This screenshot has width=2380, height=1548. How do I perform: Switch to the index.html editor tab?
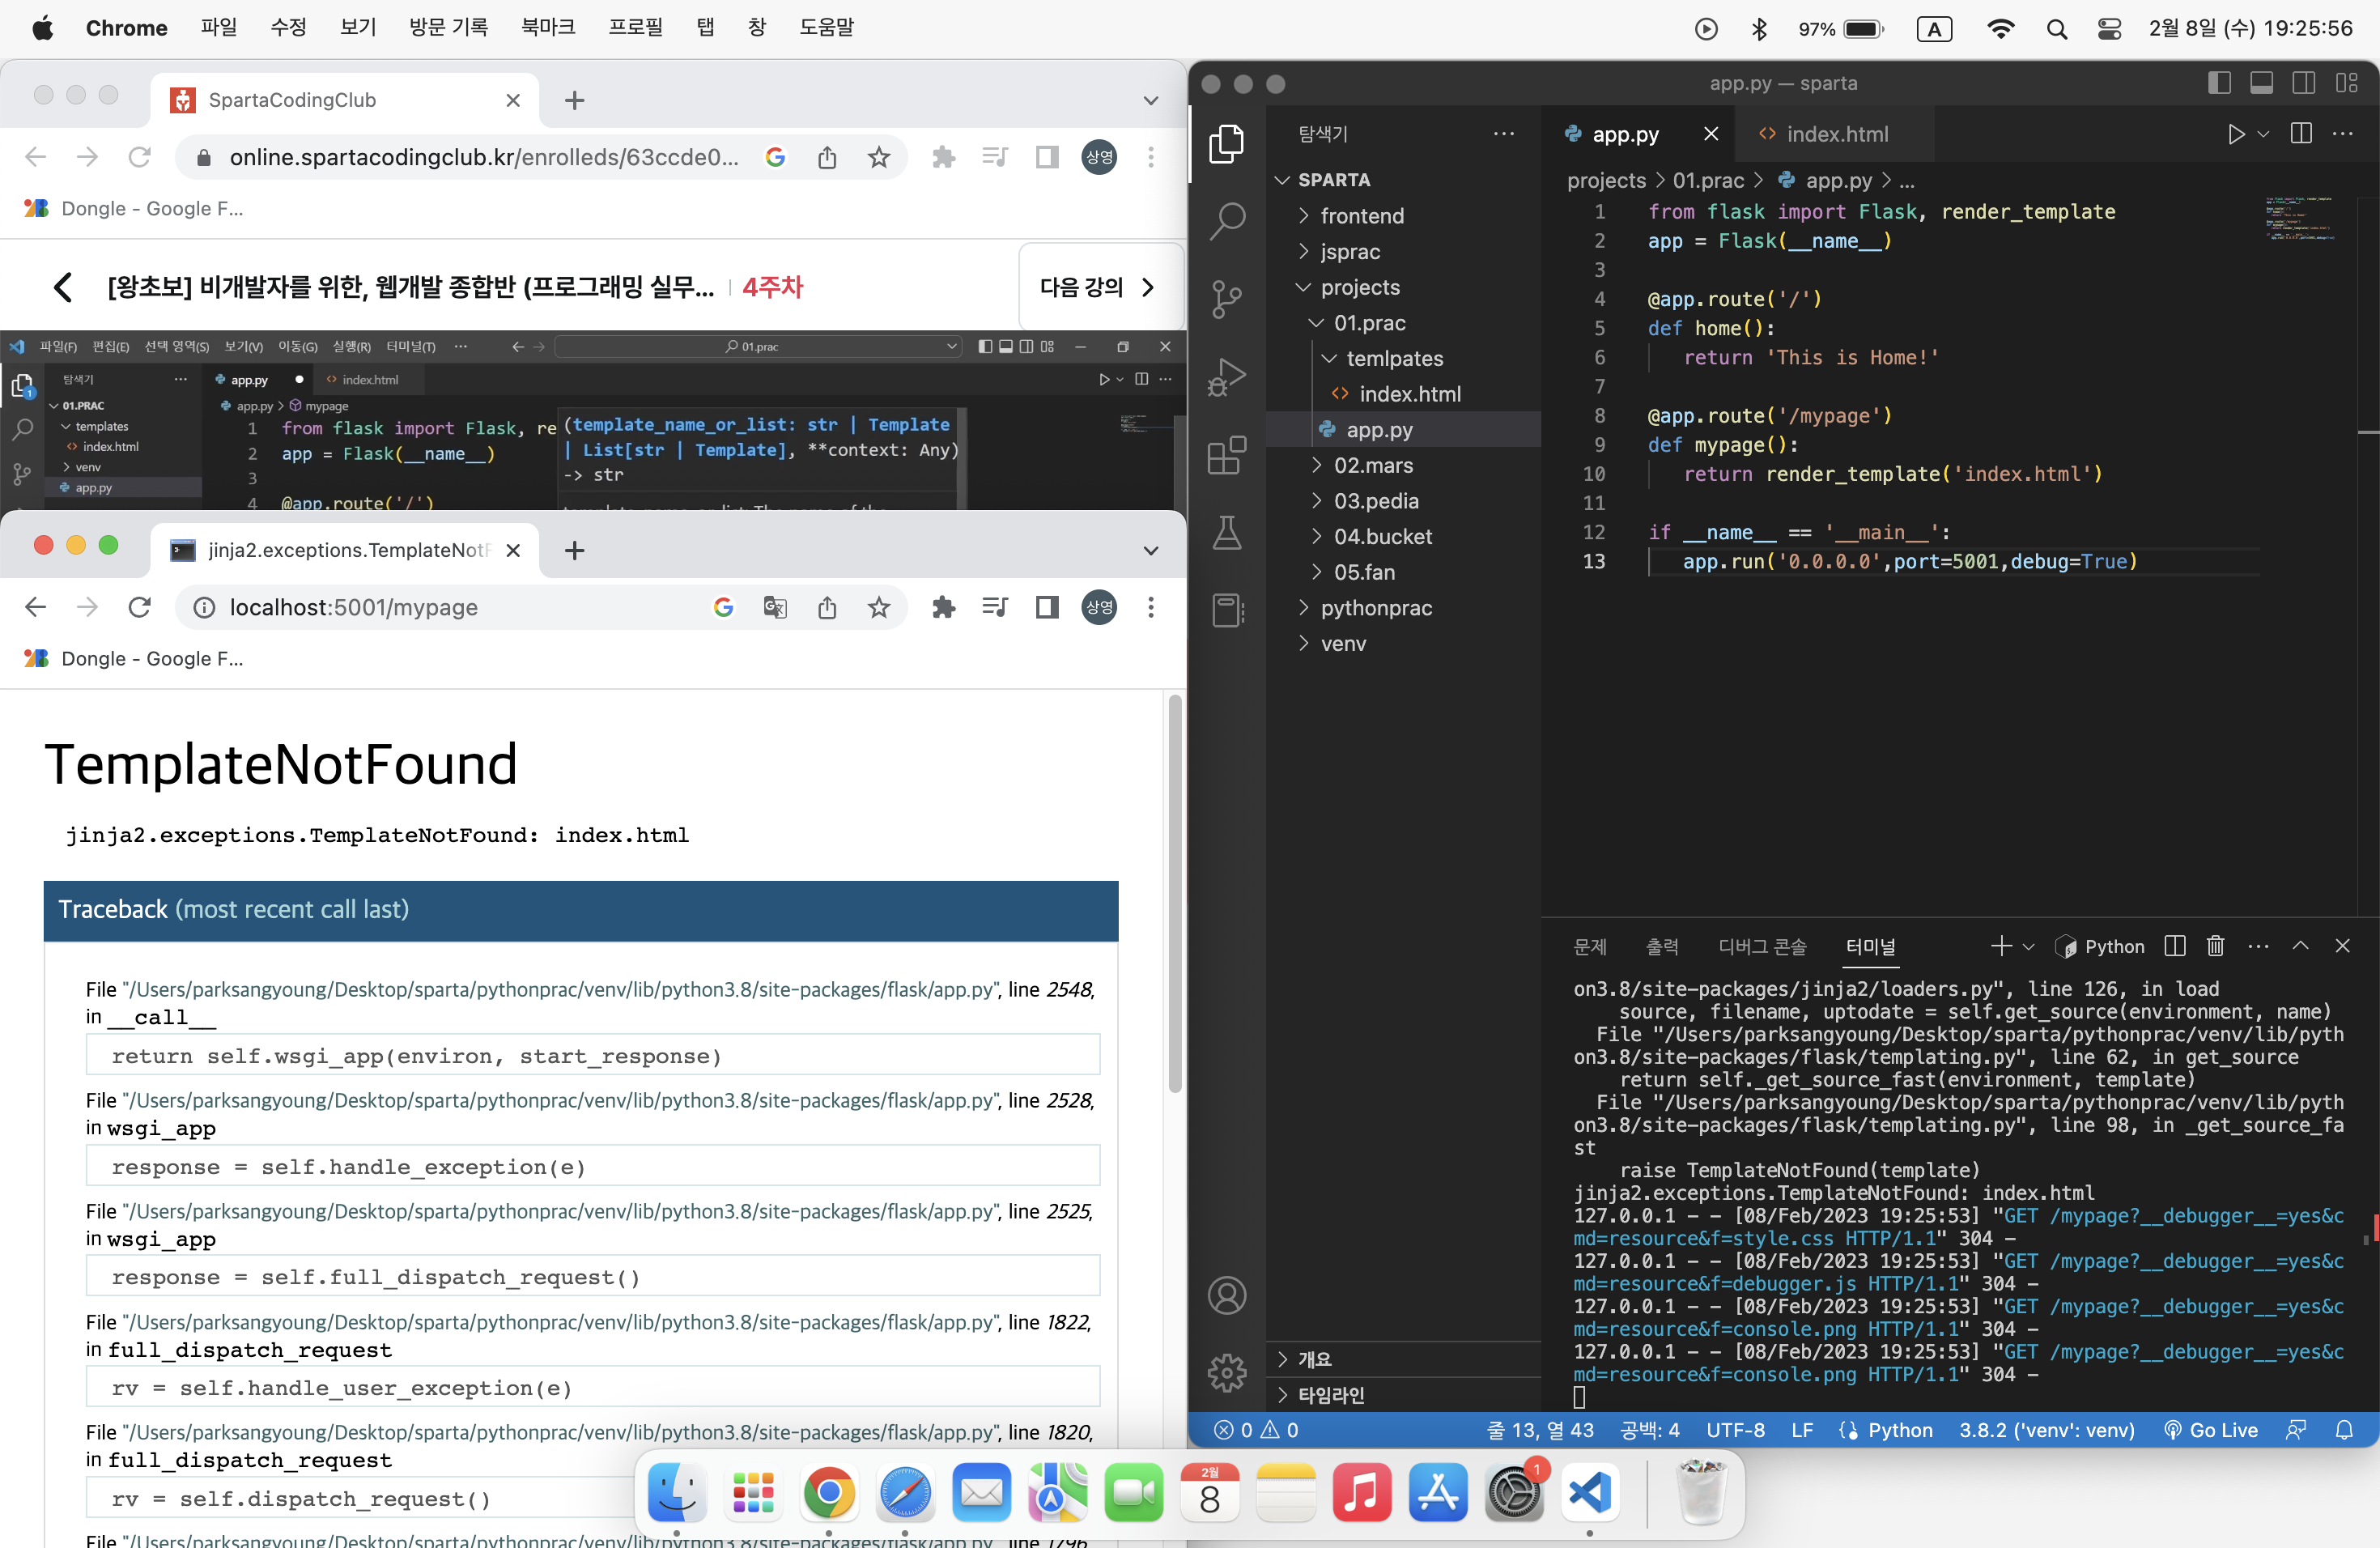pyautogui.click(x=1835, y=134)
